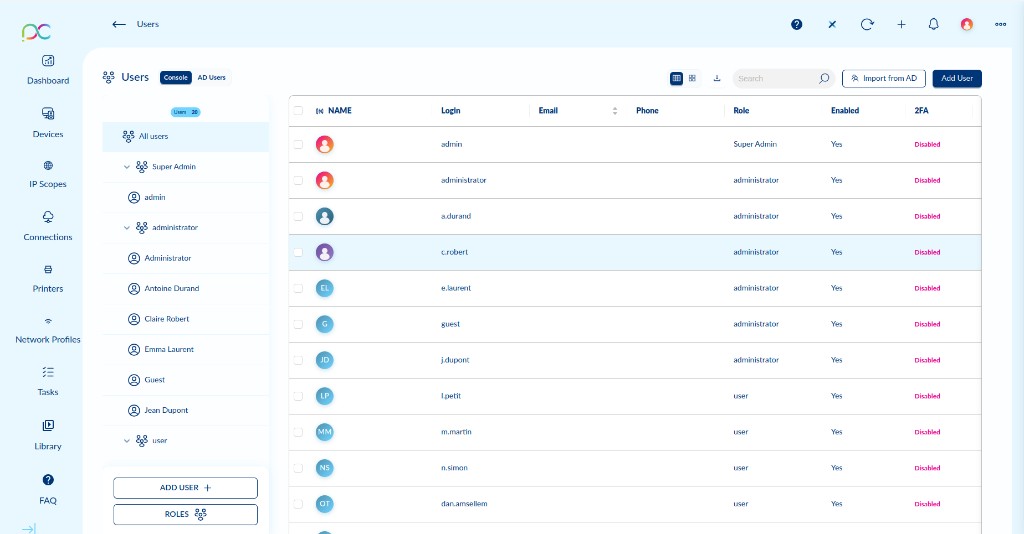Check the box for e.laurent row
1024x534 pixels.
pos(298,288)
